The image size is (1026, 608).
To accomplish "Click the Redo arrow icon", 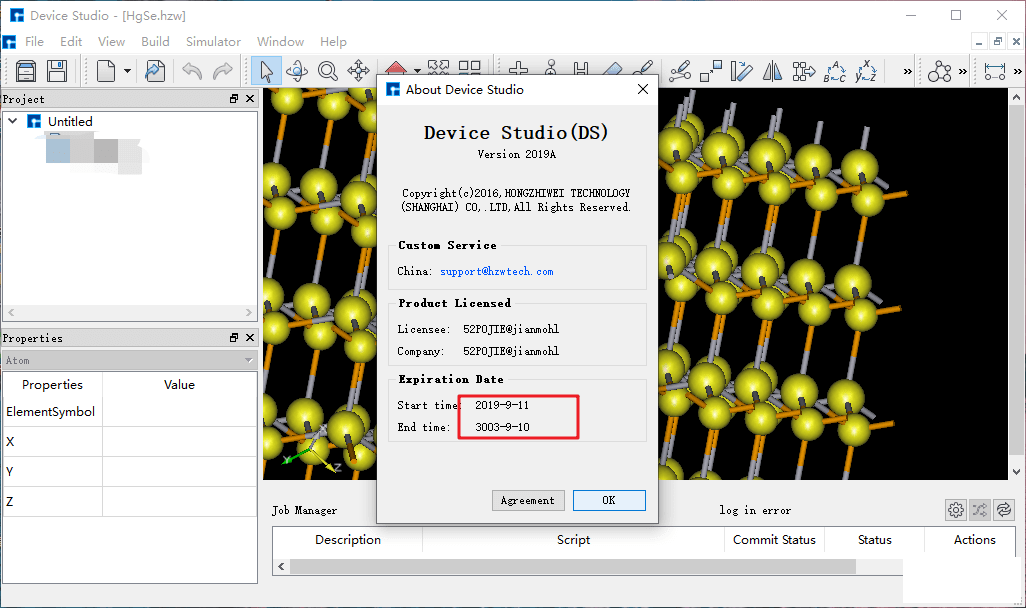I will 222,71.
